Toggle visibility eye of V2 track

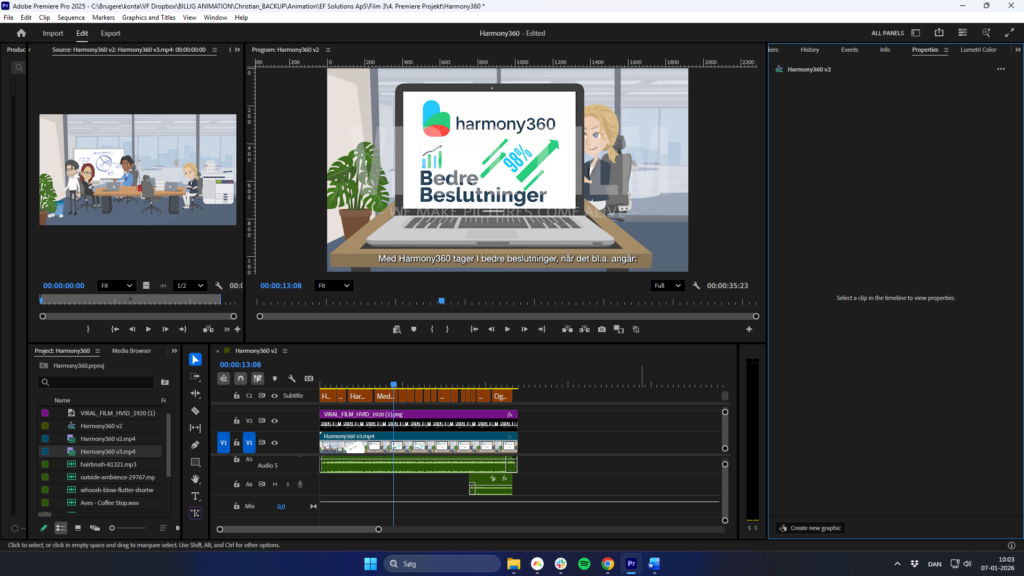[x=275, y=421]
